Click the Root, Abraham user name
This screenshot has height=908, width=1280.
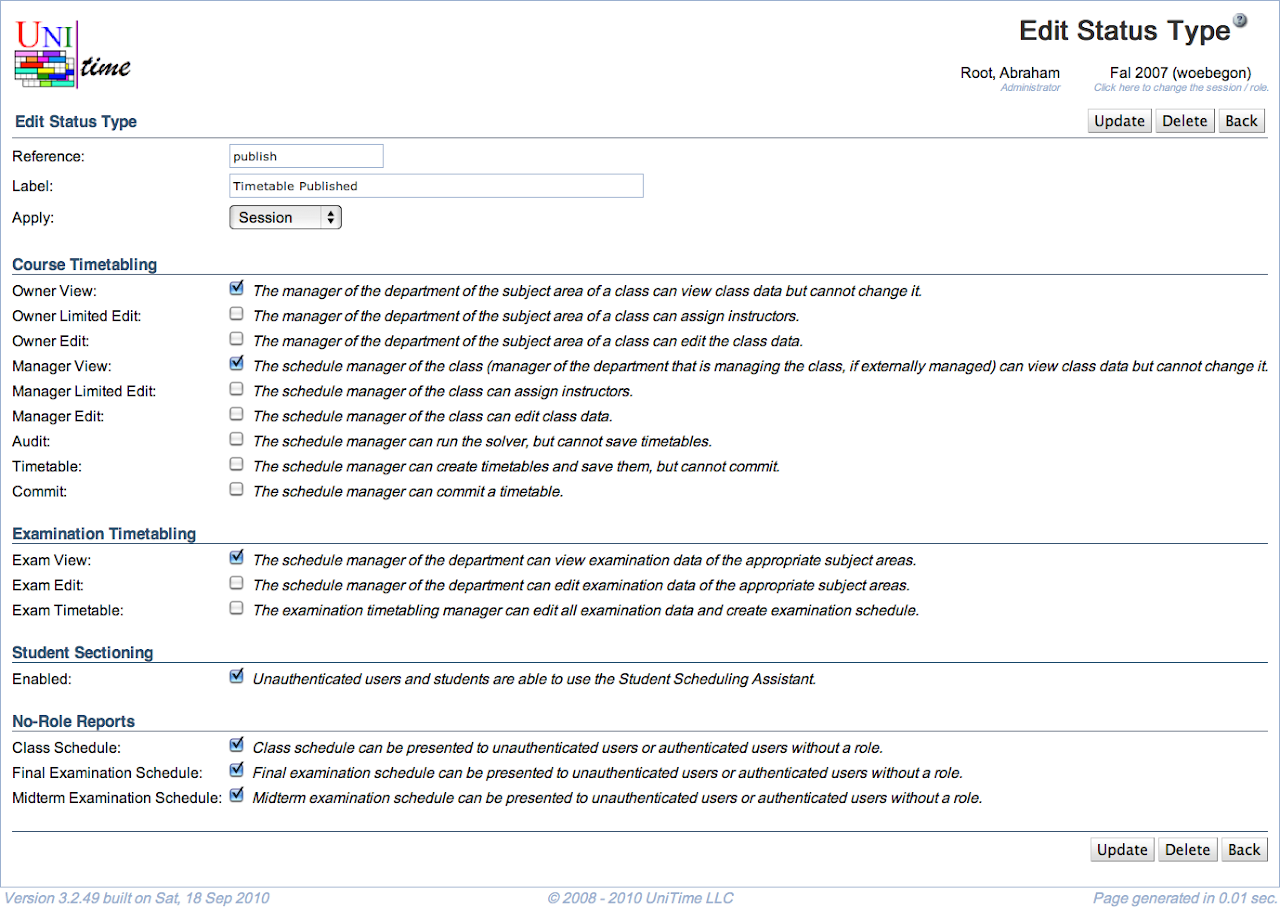1010,73
